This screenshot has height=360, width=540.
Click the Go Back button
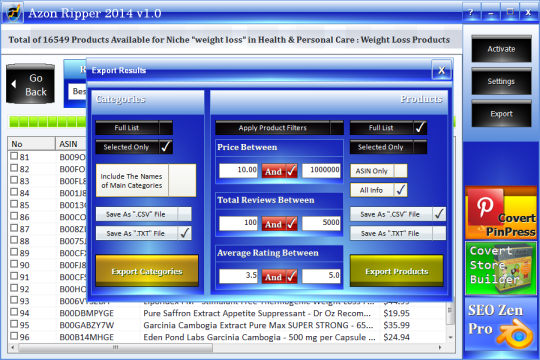(x=30, y=84)
